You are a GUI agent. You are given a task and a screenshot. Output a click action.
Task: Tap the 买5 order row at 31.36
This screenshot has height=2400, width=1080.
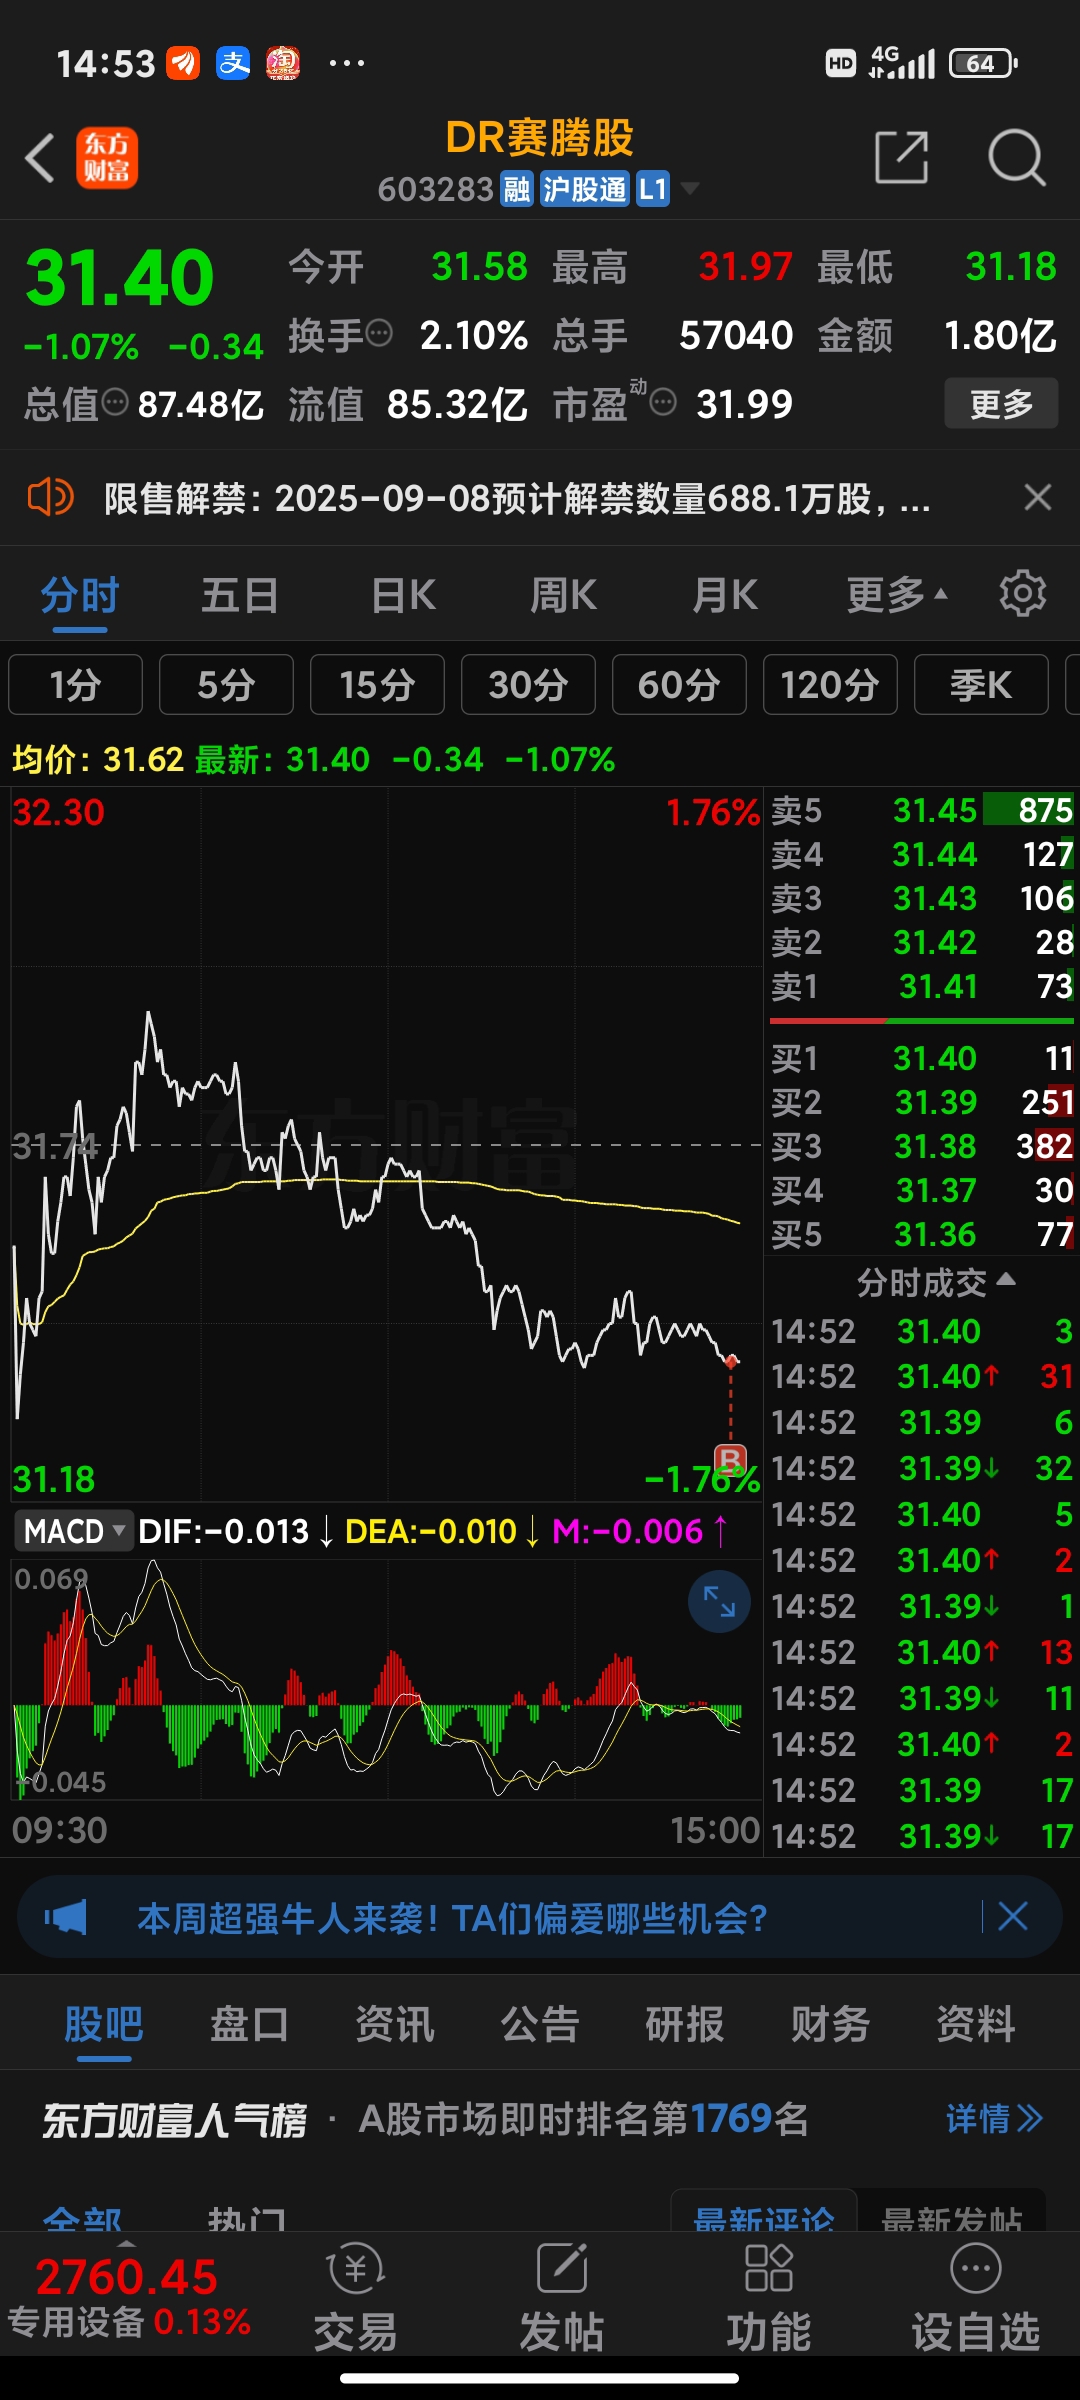[922, 1234]
